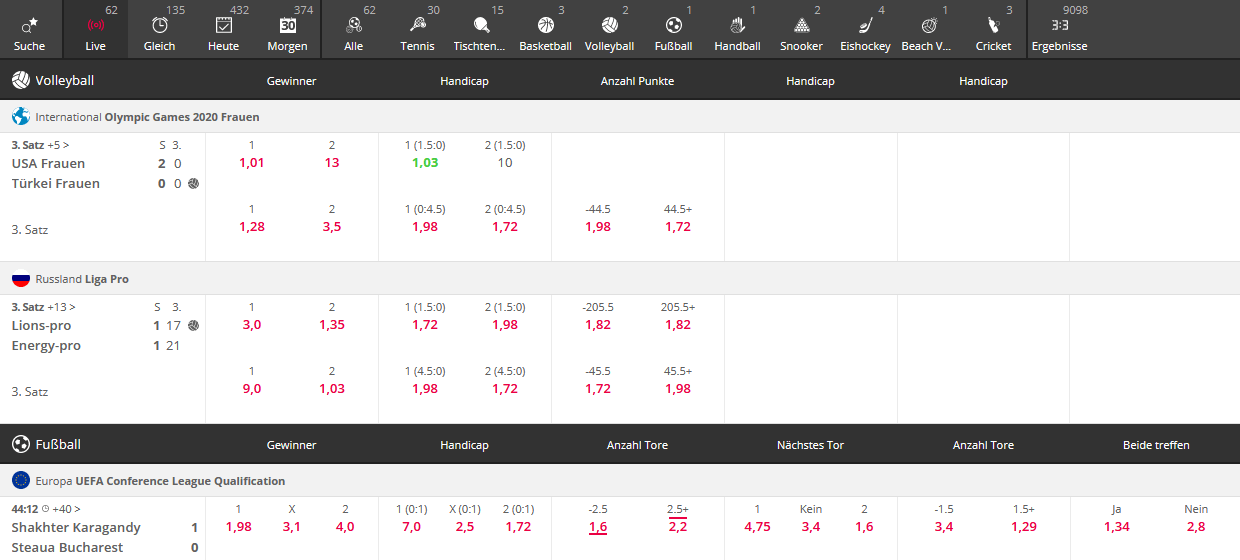Image resolution: width=1240 pixels, height=560 pixels.
Task: Select next goal Kein odds 3,4
Action: coord(811,527)
